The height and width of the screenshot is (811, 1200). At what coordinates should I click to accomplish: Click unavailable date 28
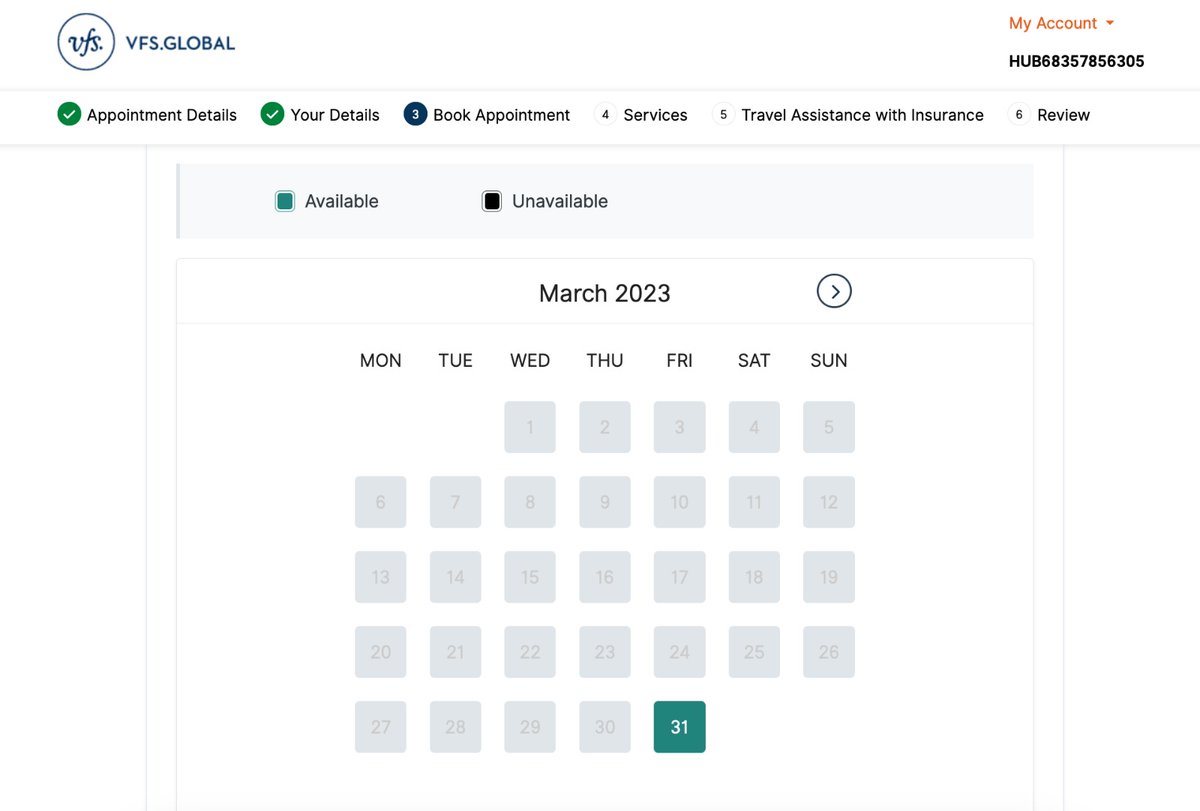point(455,727)
